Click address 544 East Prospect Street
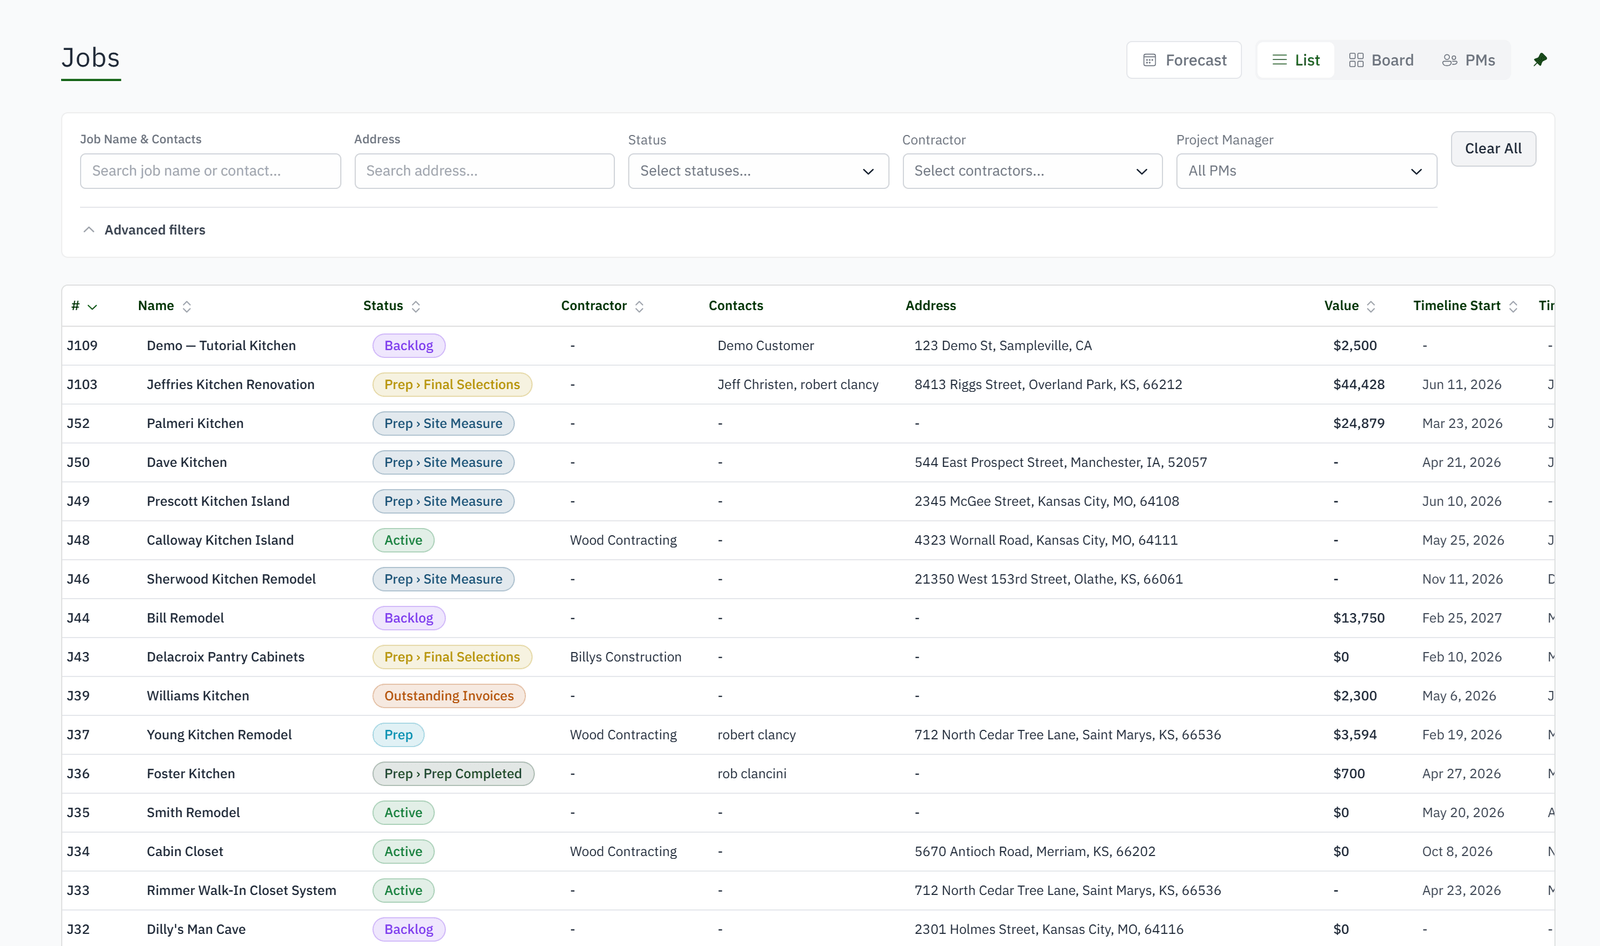 click(1061, 463)
